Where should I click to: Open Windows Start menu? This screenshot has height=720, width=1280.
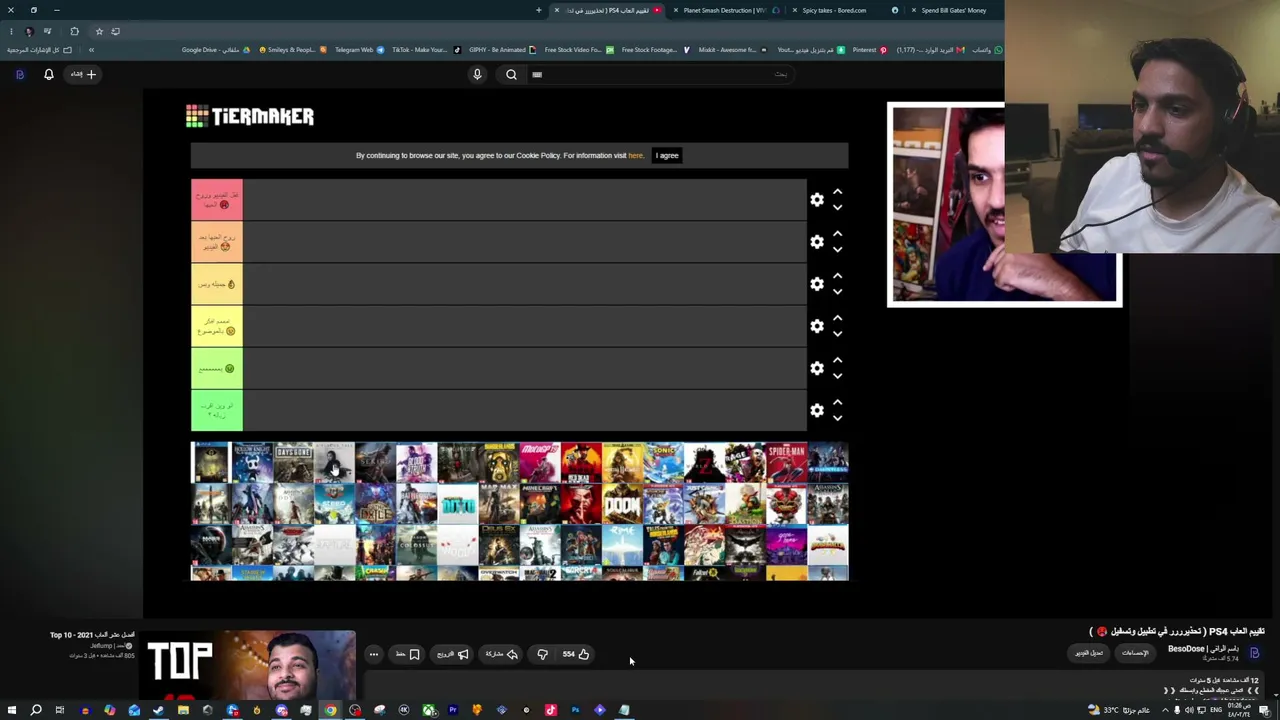[x=11, y=710]
